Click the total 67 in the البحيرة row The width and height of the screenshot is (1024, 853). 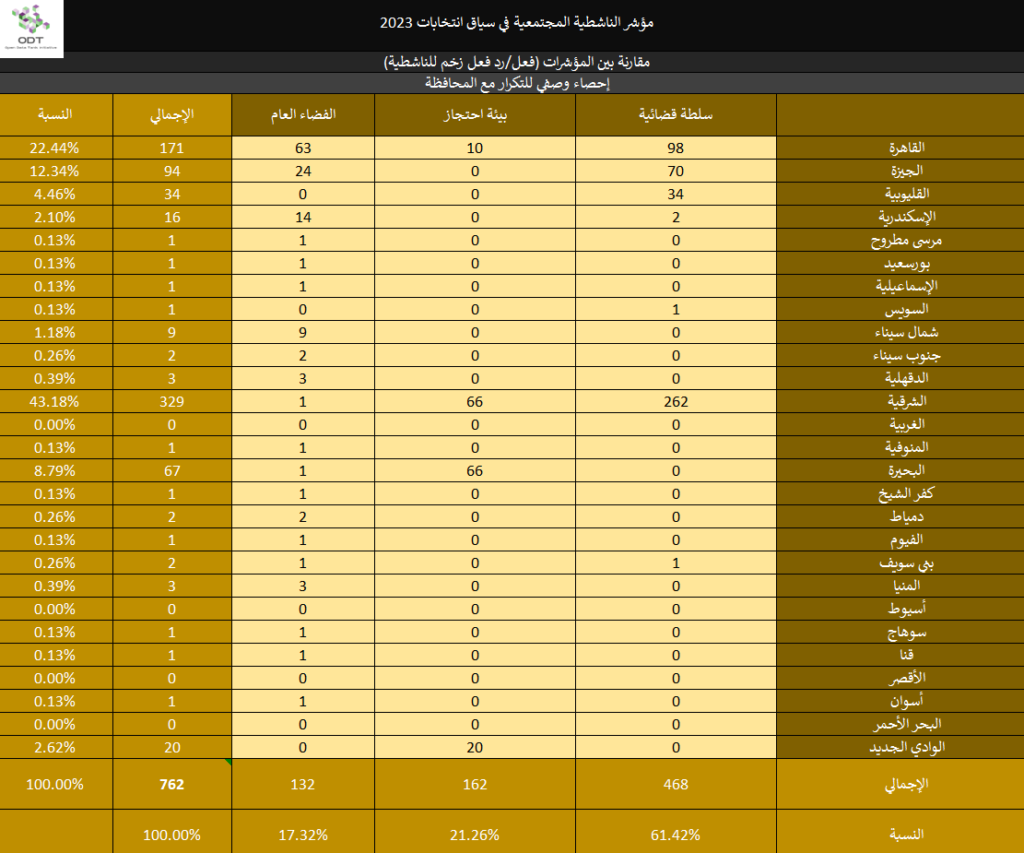(x=172, y=471)
